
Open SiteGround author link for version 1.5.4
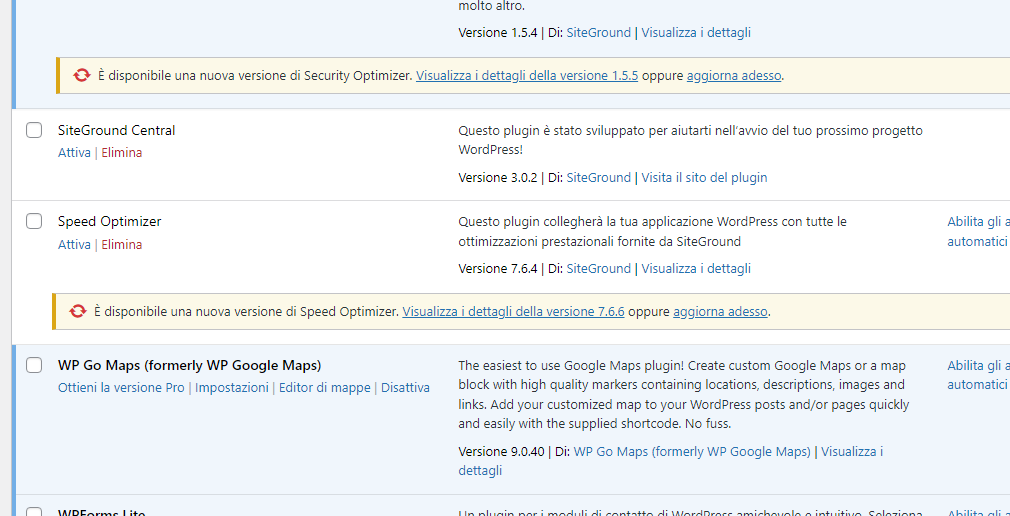598,32
